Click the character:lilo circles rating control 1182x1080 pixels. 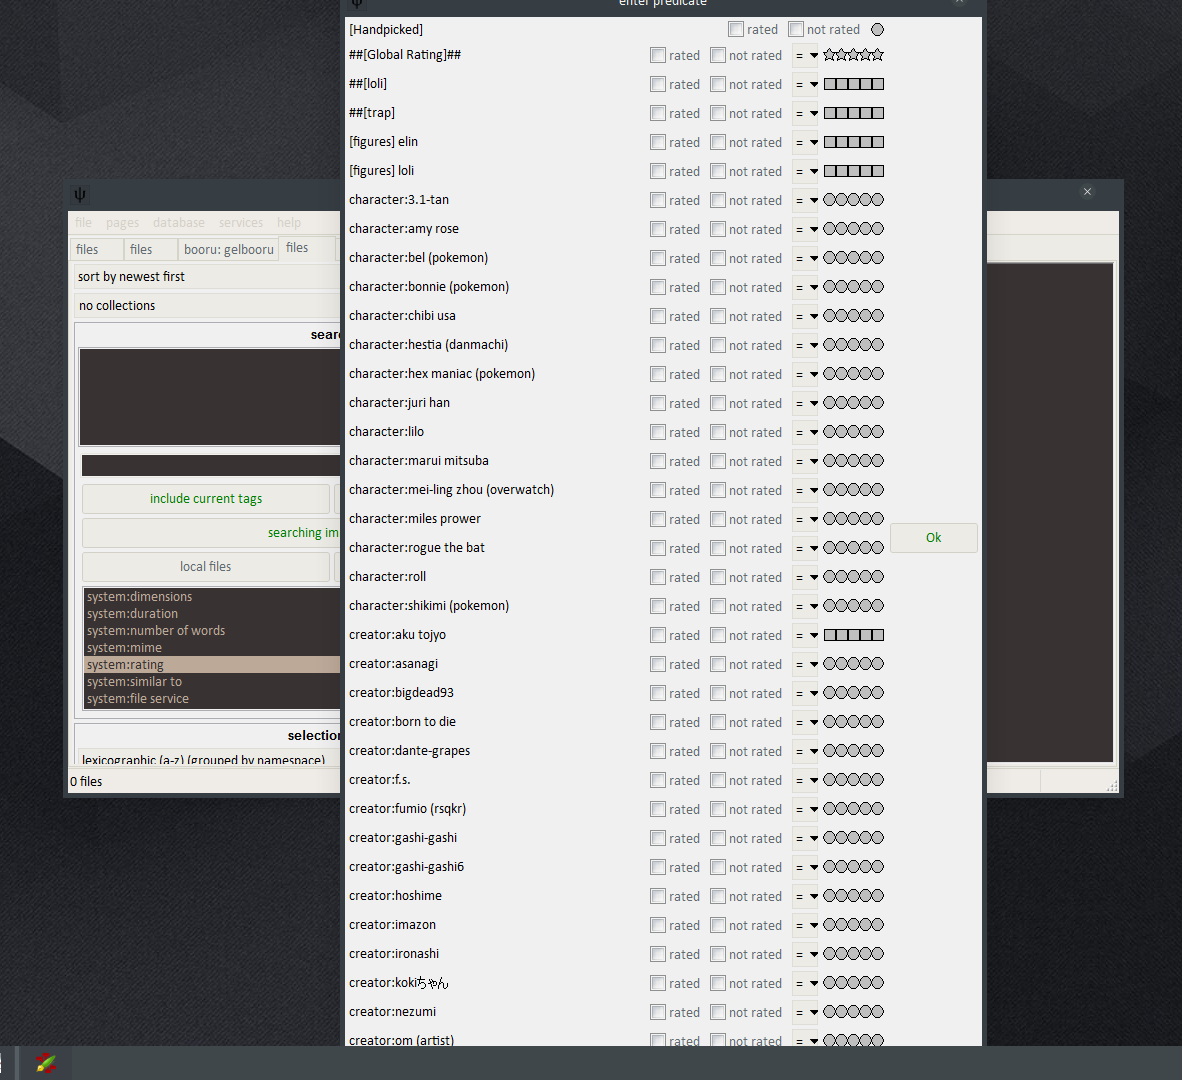(x=853, y=433)
